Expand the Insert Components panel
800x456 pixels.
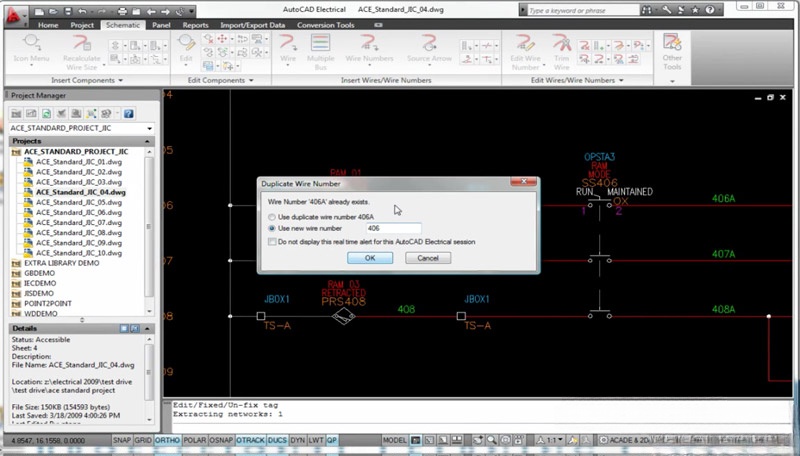121,81
